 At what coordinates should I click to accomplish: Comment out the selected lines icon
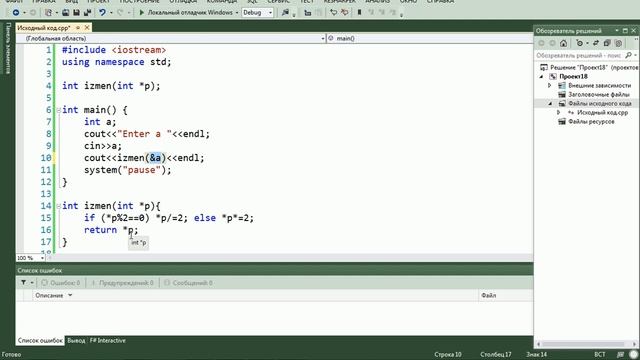333,13
